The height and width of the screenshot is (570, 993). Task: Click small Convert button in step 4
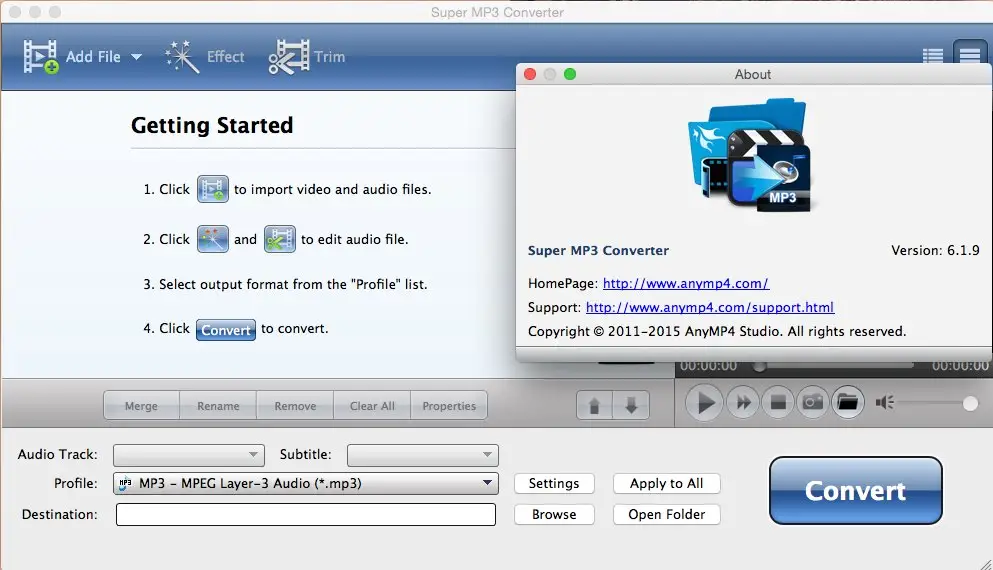click(x=225, y=330)
